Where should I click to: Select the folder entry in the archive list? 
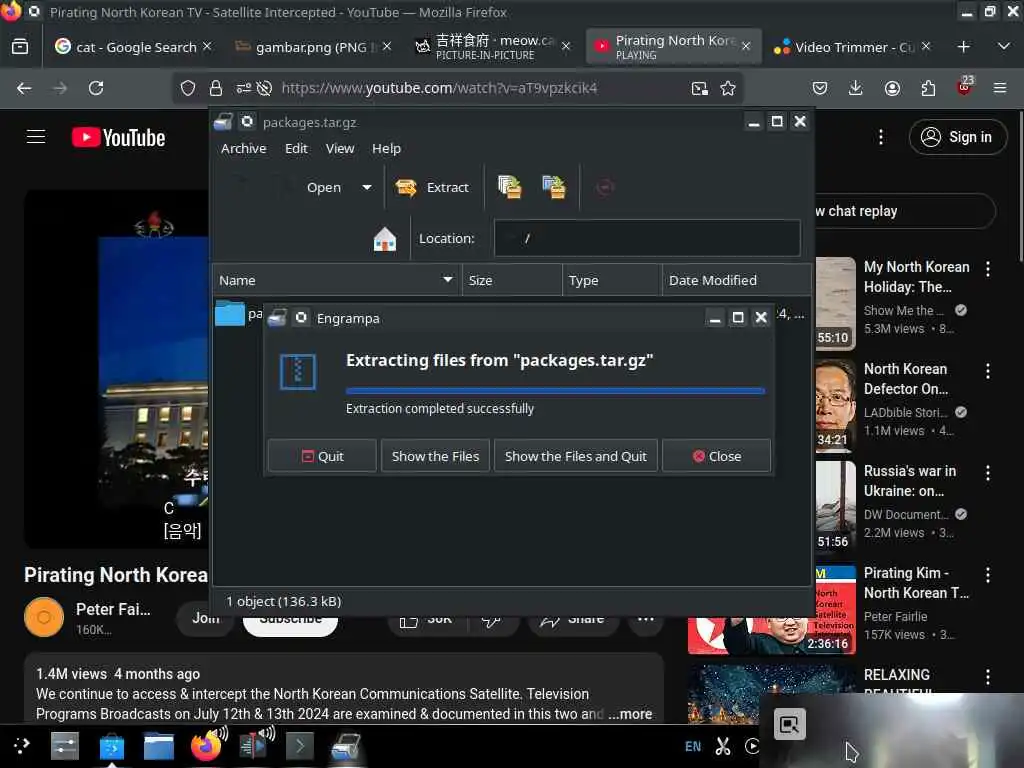(x=238, y=314)
